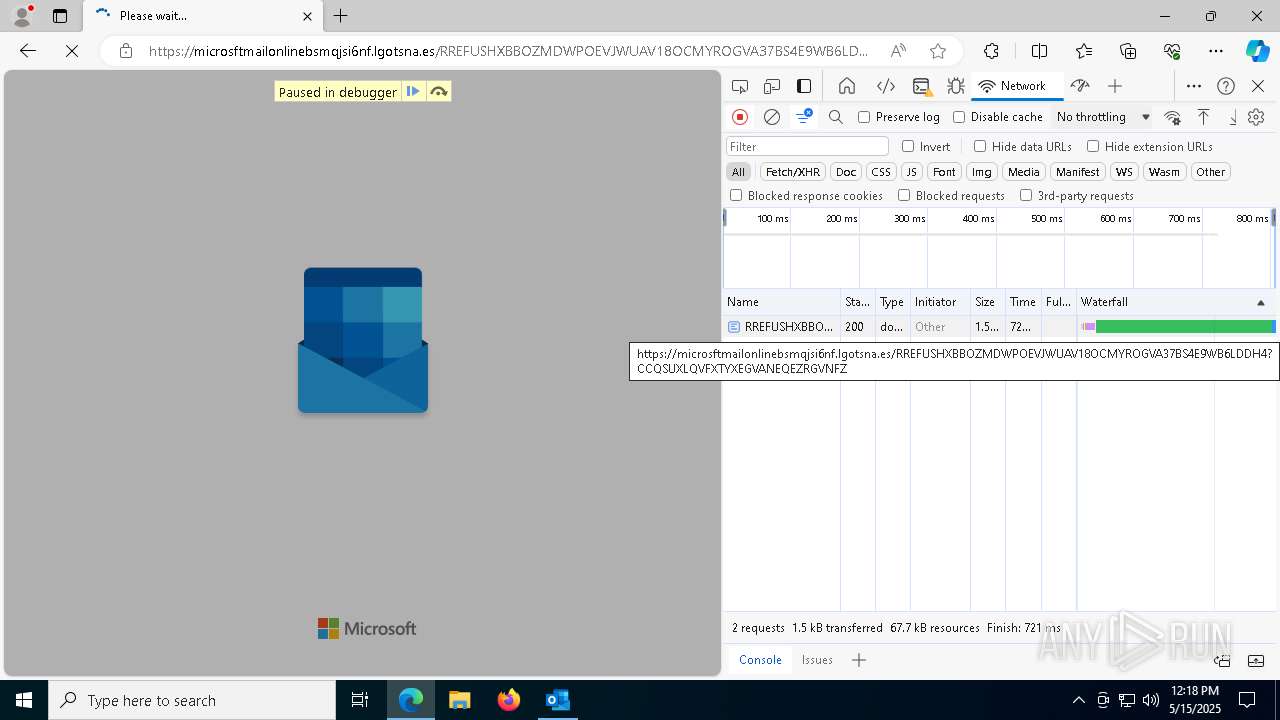Filter requests by Media type
This screenshot has width=1280, height=720.
coord(1023,172)
